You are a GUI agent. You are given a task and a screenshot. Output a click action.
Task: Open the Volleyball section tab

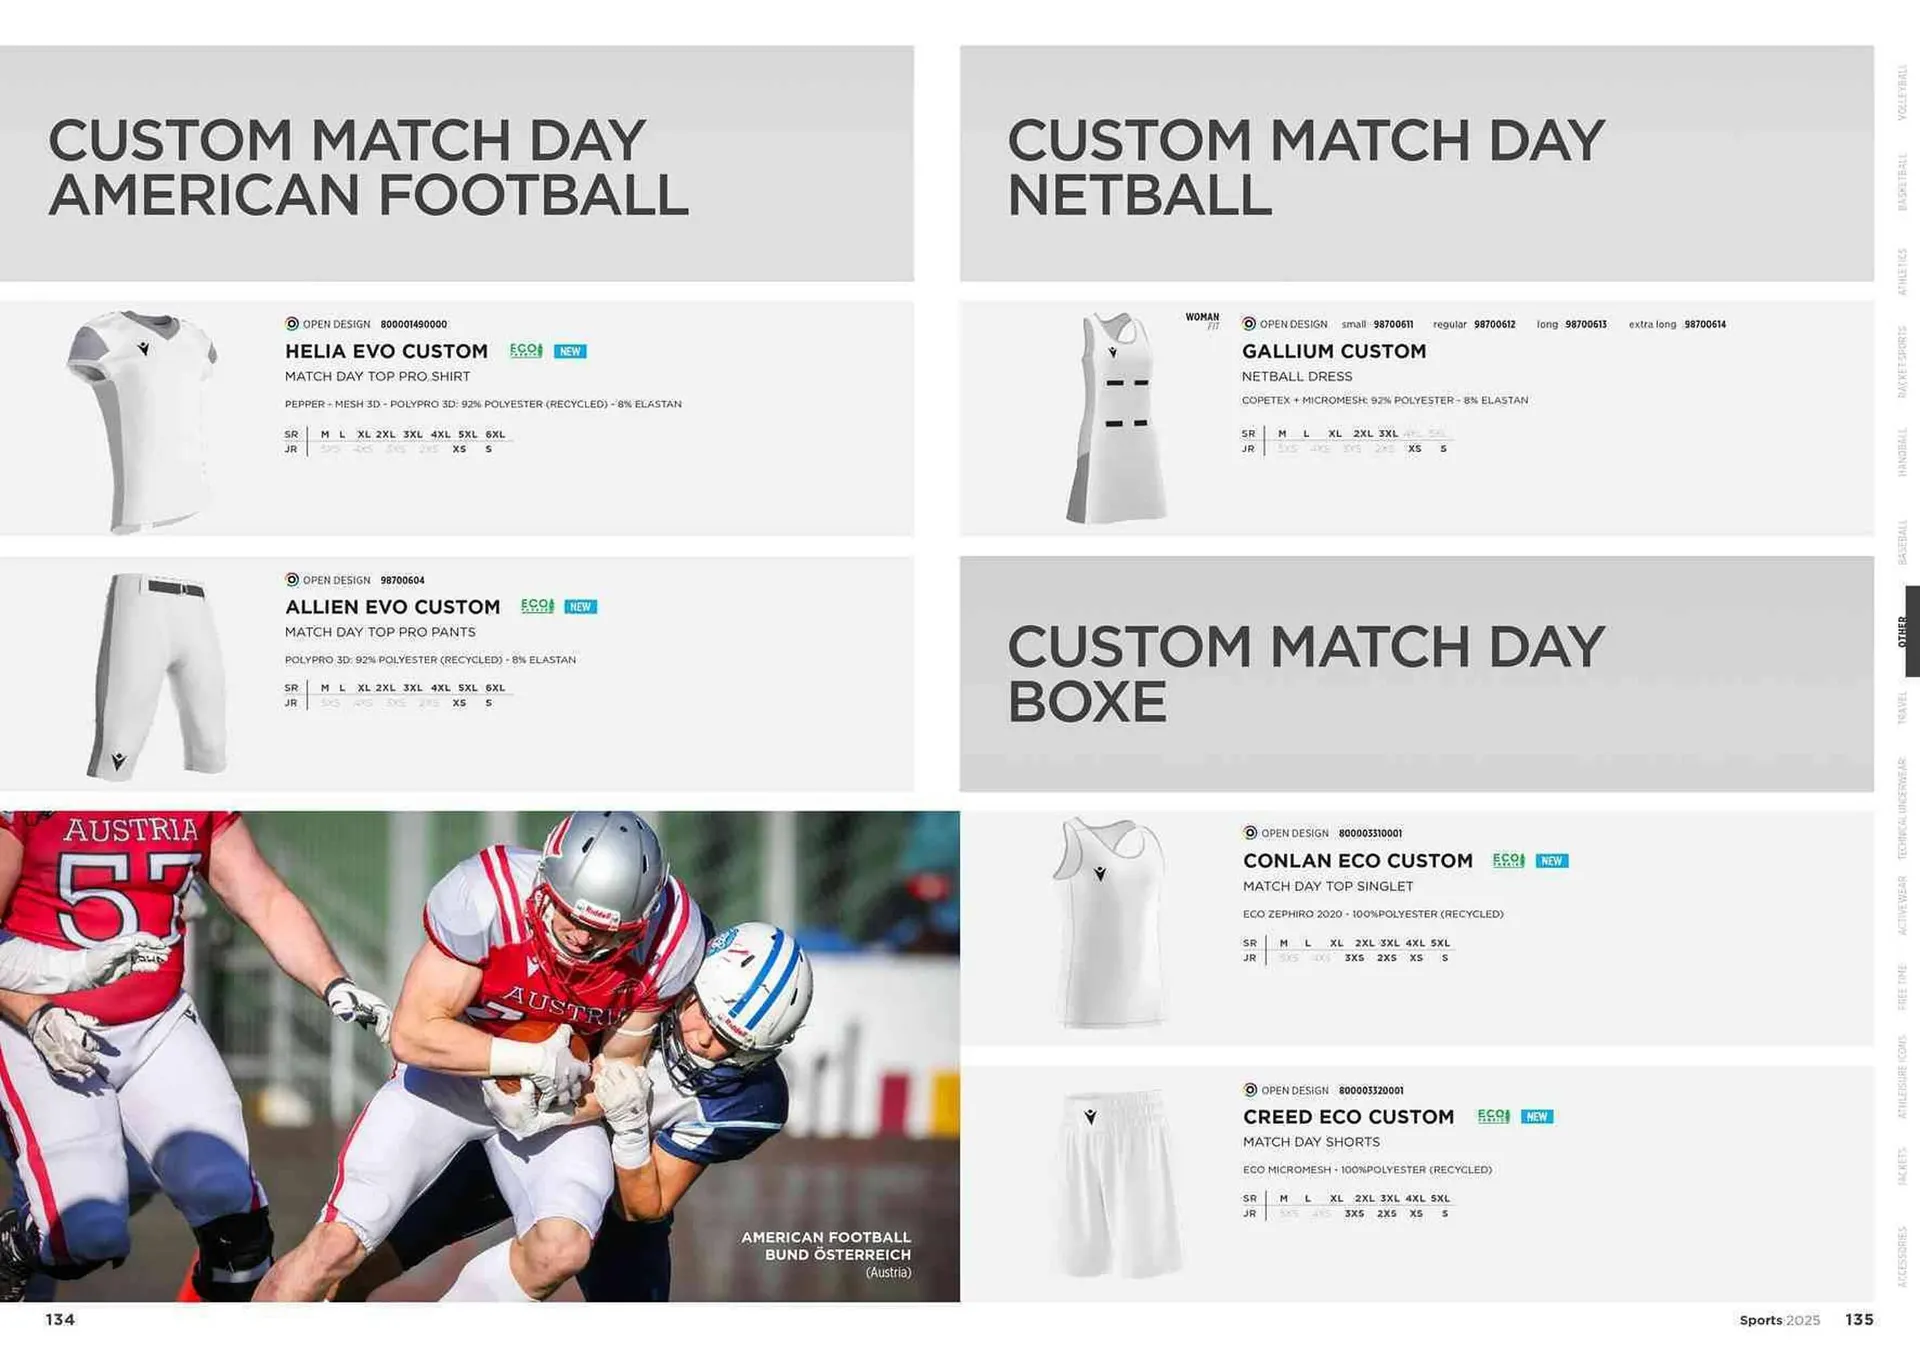1902,93
